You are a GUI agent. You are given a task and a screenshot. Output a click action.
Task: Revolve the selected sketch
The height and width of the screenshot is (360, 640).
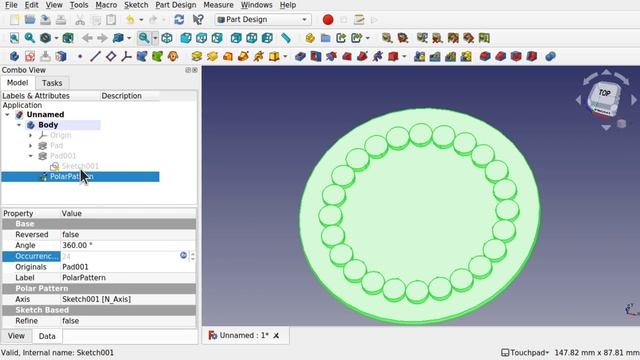(x=212, y=56)
